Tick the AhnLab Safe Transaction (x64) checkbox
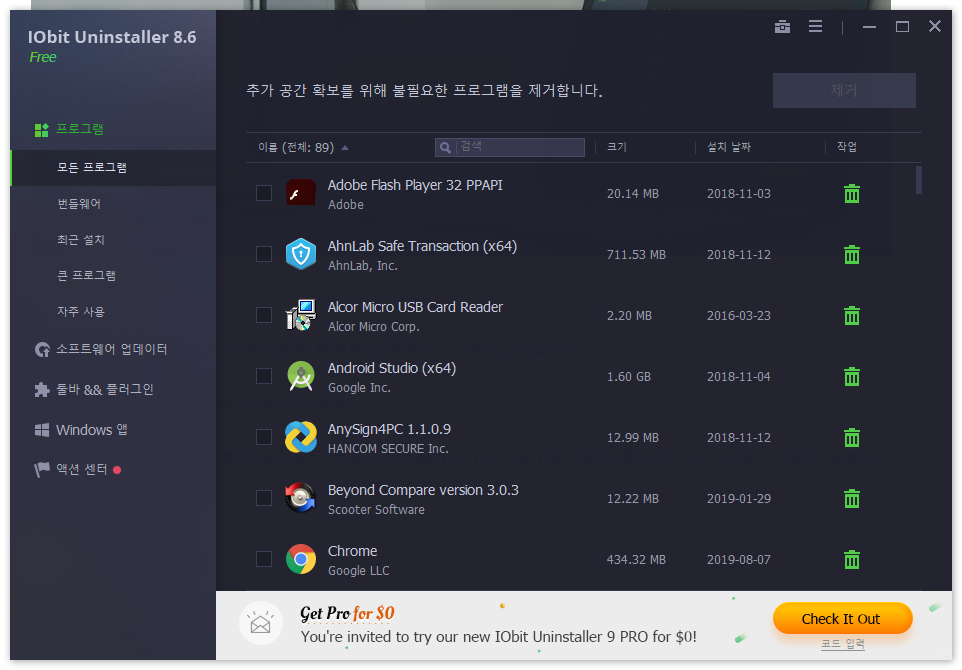 click(x=264, y=254)
